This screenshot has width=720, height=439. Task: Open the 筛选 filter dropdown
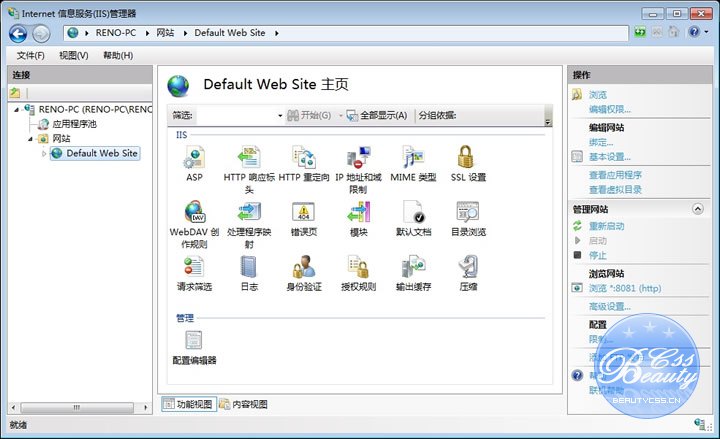[280, 116]
